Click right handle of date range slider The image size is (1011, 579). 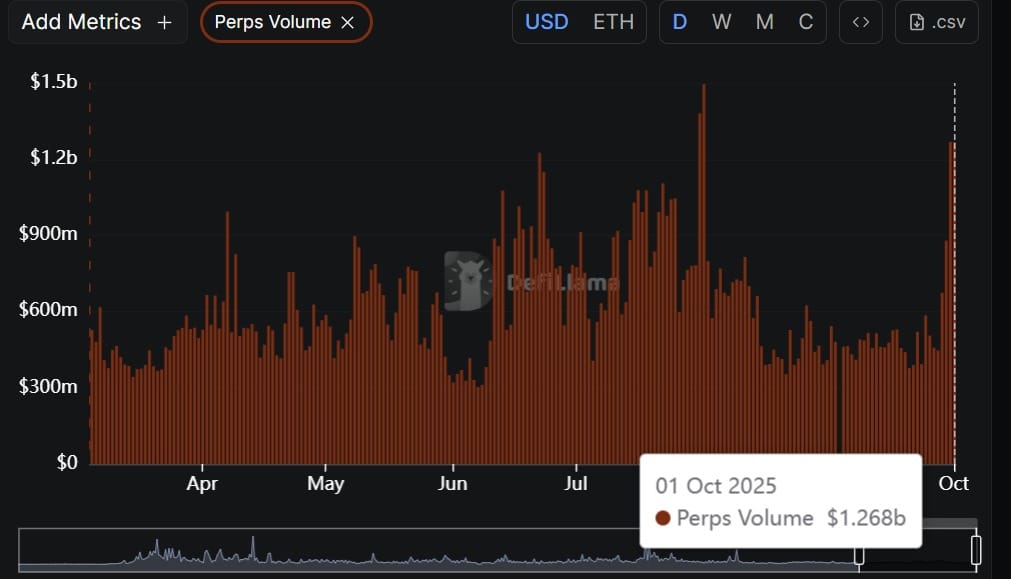click(976, 550)
